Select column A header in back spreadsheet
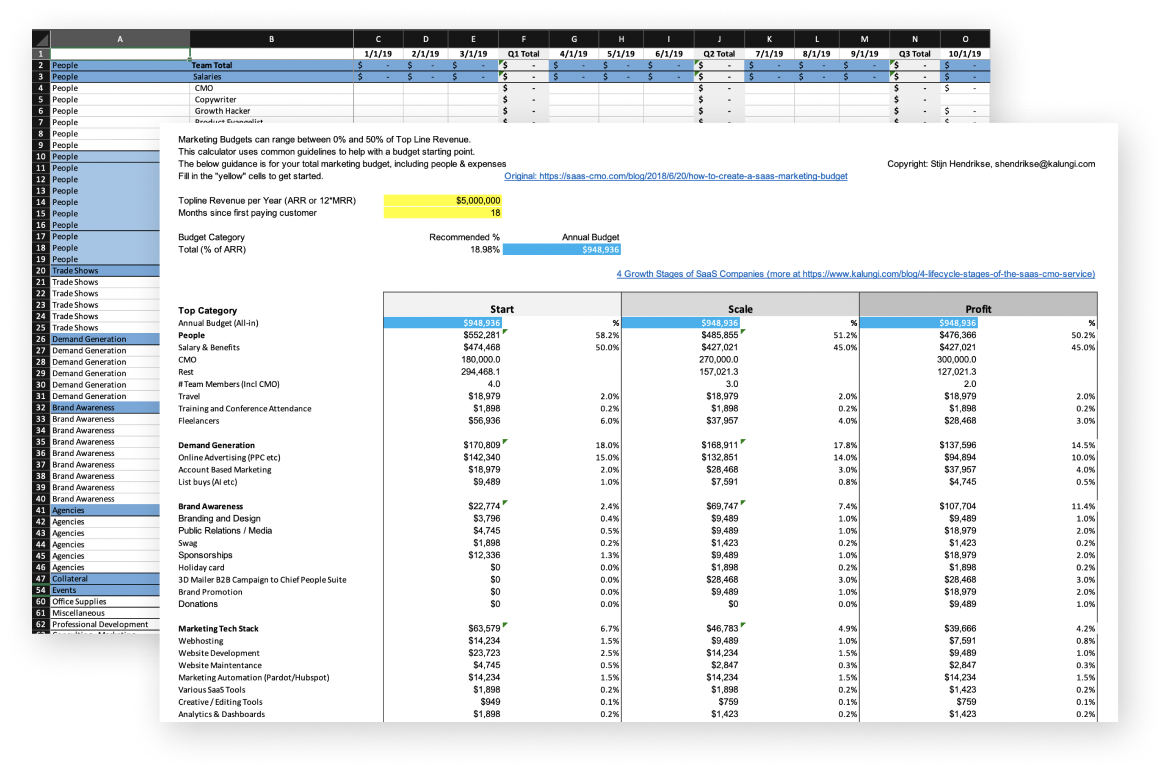Screen dimensions: 1164x771 (x=120, y=39)
